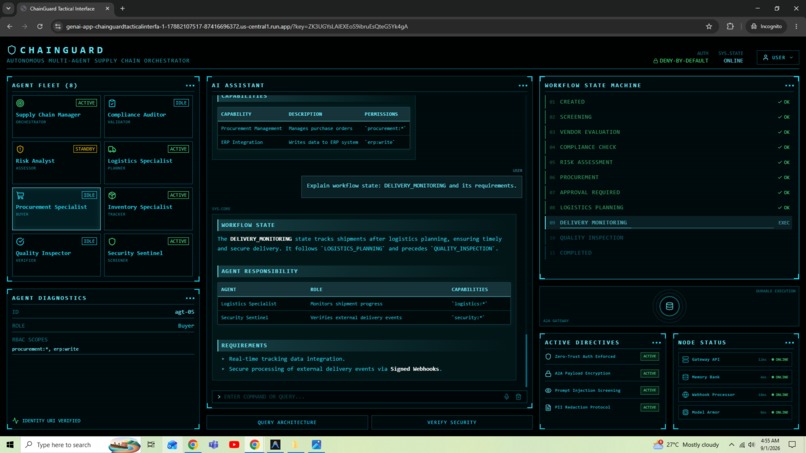Screen dimensions: 806x453
Task: Select the DELIVERY MONITORING workflow state
Action: [669, 223]
